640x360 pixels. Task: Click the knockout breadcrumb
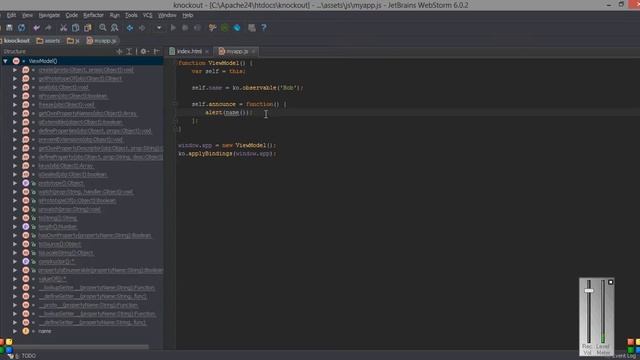pos(16,41)
